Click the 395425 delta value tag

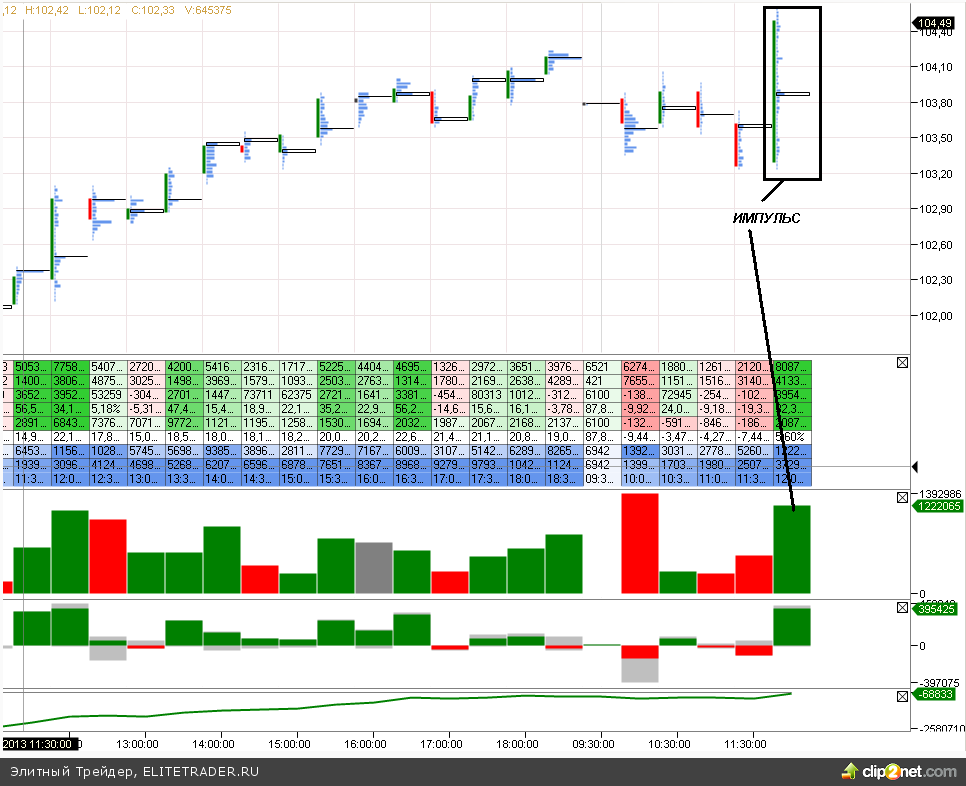[937, 608]
